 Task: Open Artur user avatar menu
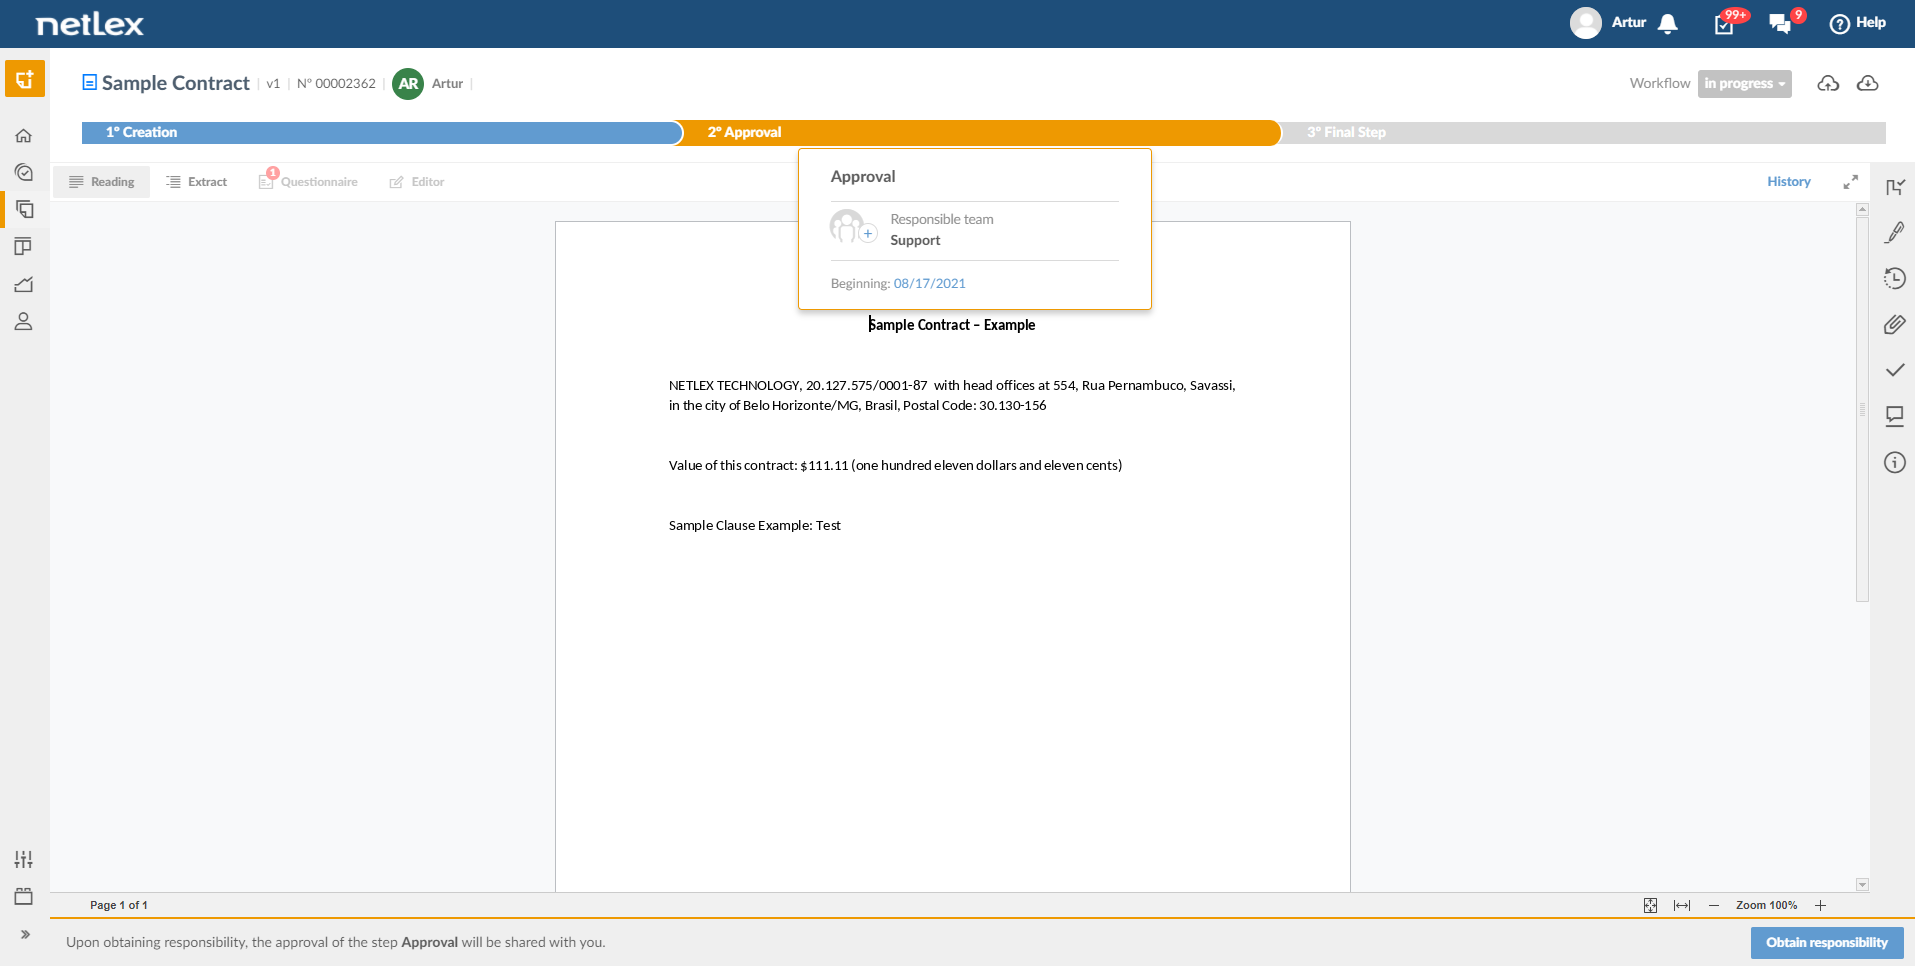(x=1586, y=23)
